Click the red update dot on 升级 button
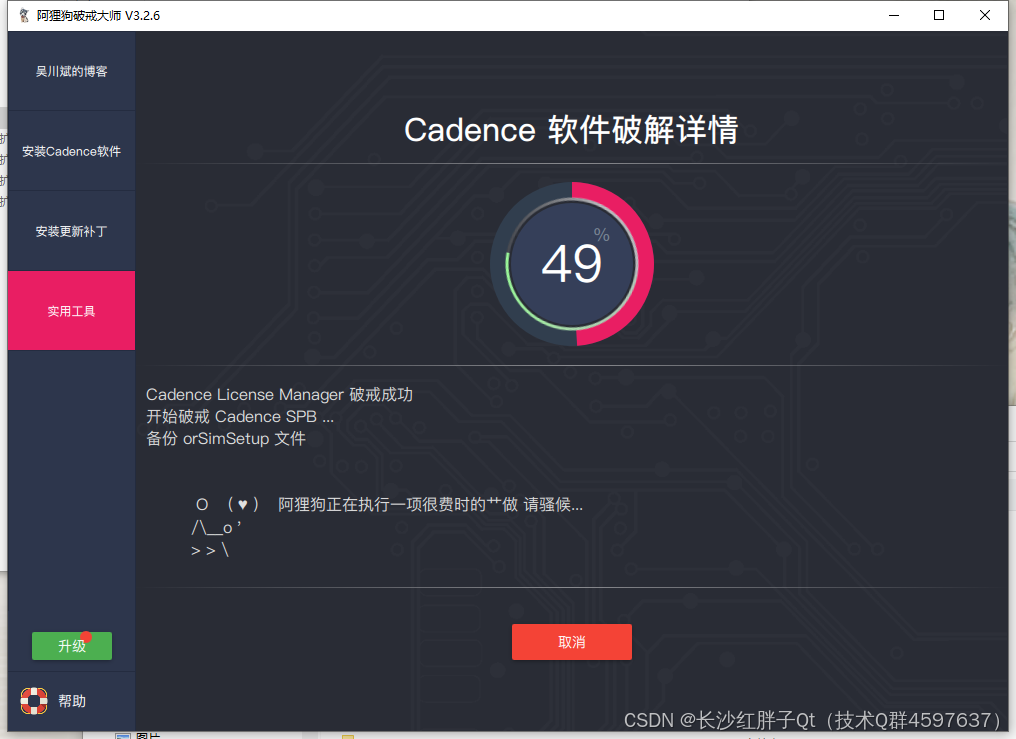Image resolution: width=1016 pixels, height=739 pixels. click(89, 636)
